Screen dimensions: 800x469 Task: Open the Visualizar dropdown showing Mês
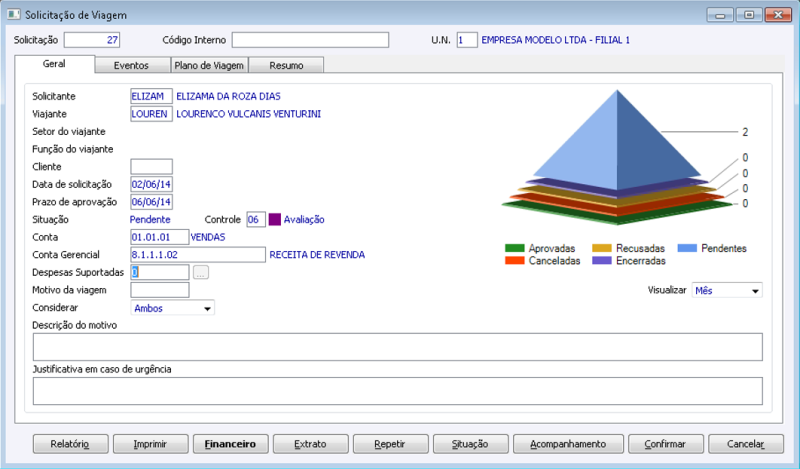[727, 290]
